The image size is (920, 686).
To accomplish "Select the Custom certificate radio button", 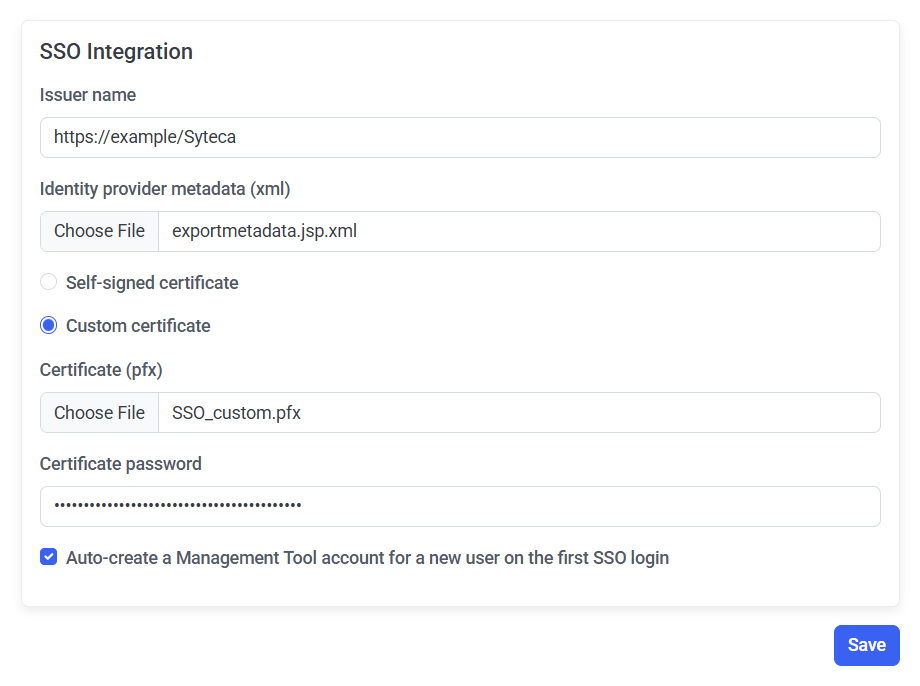I will [48, 325].
